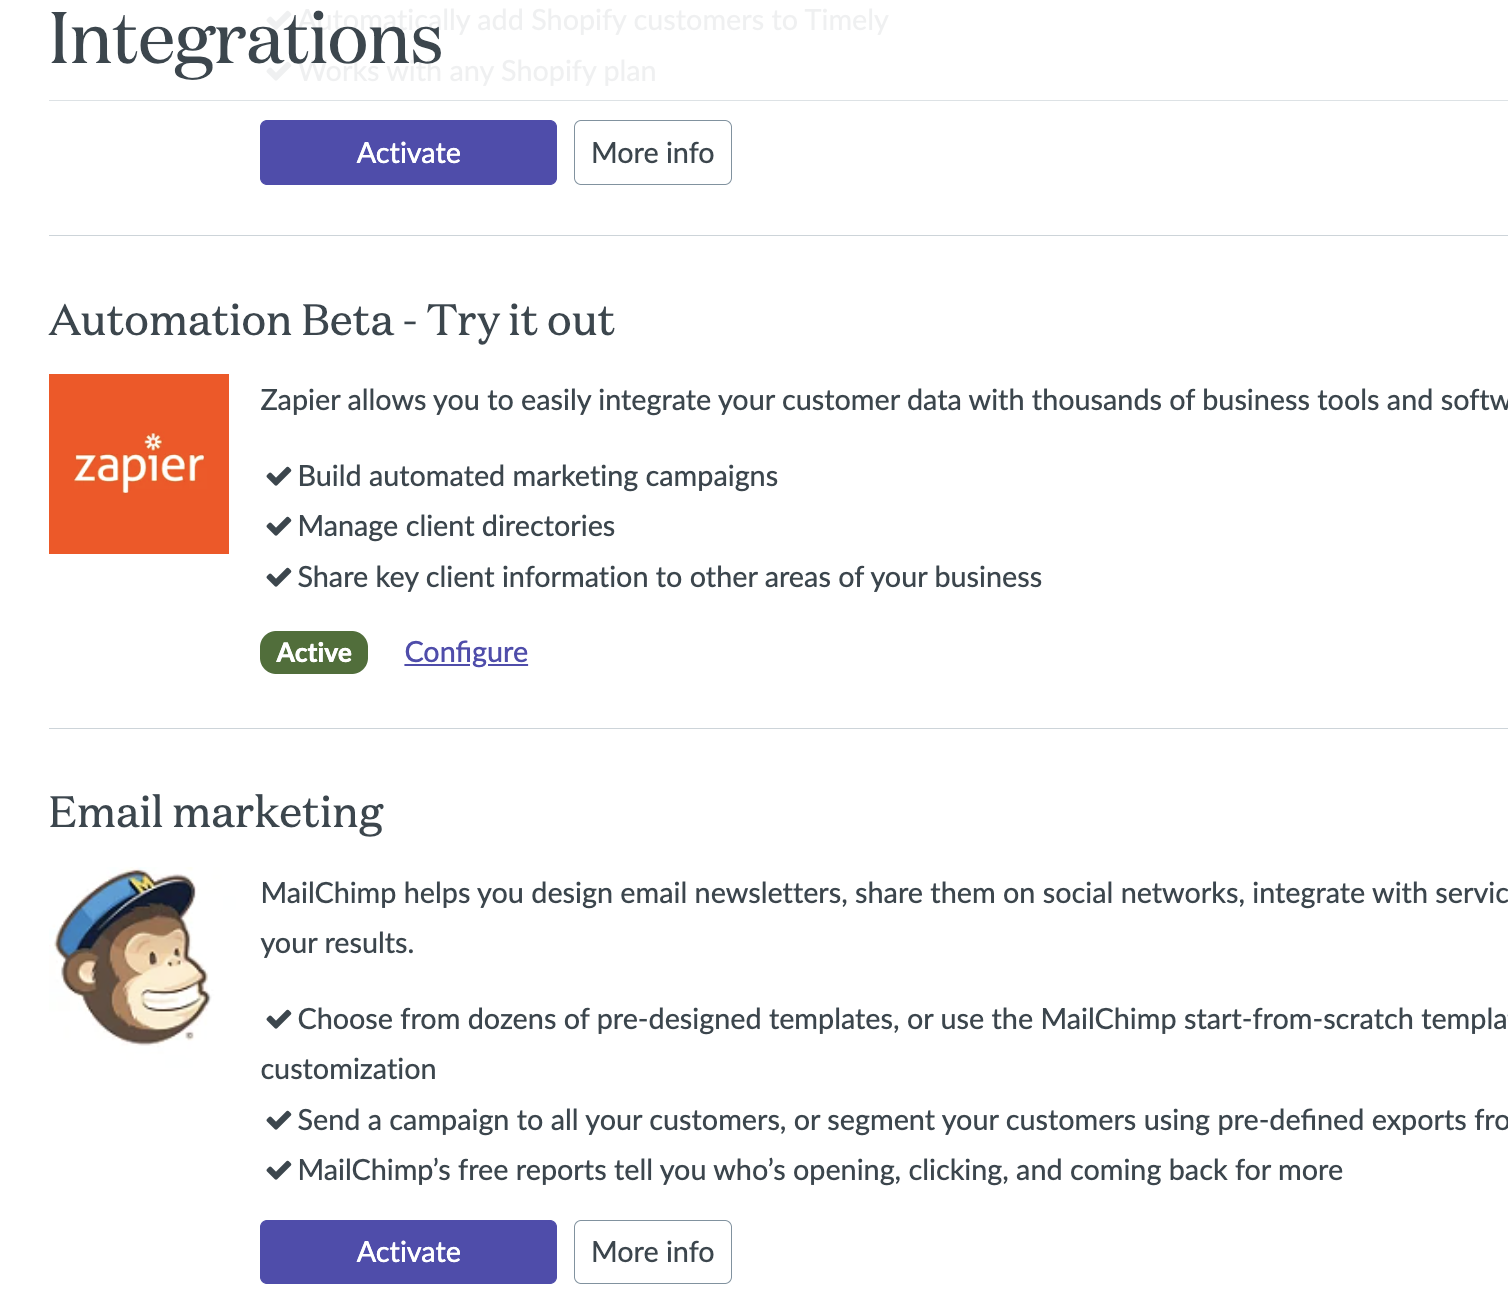Click the MailChimp monkey logo

[x=134, y=957]
